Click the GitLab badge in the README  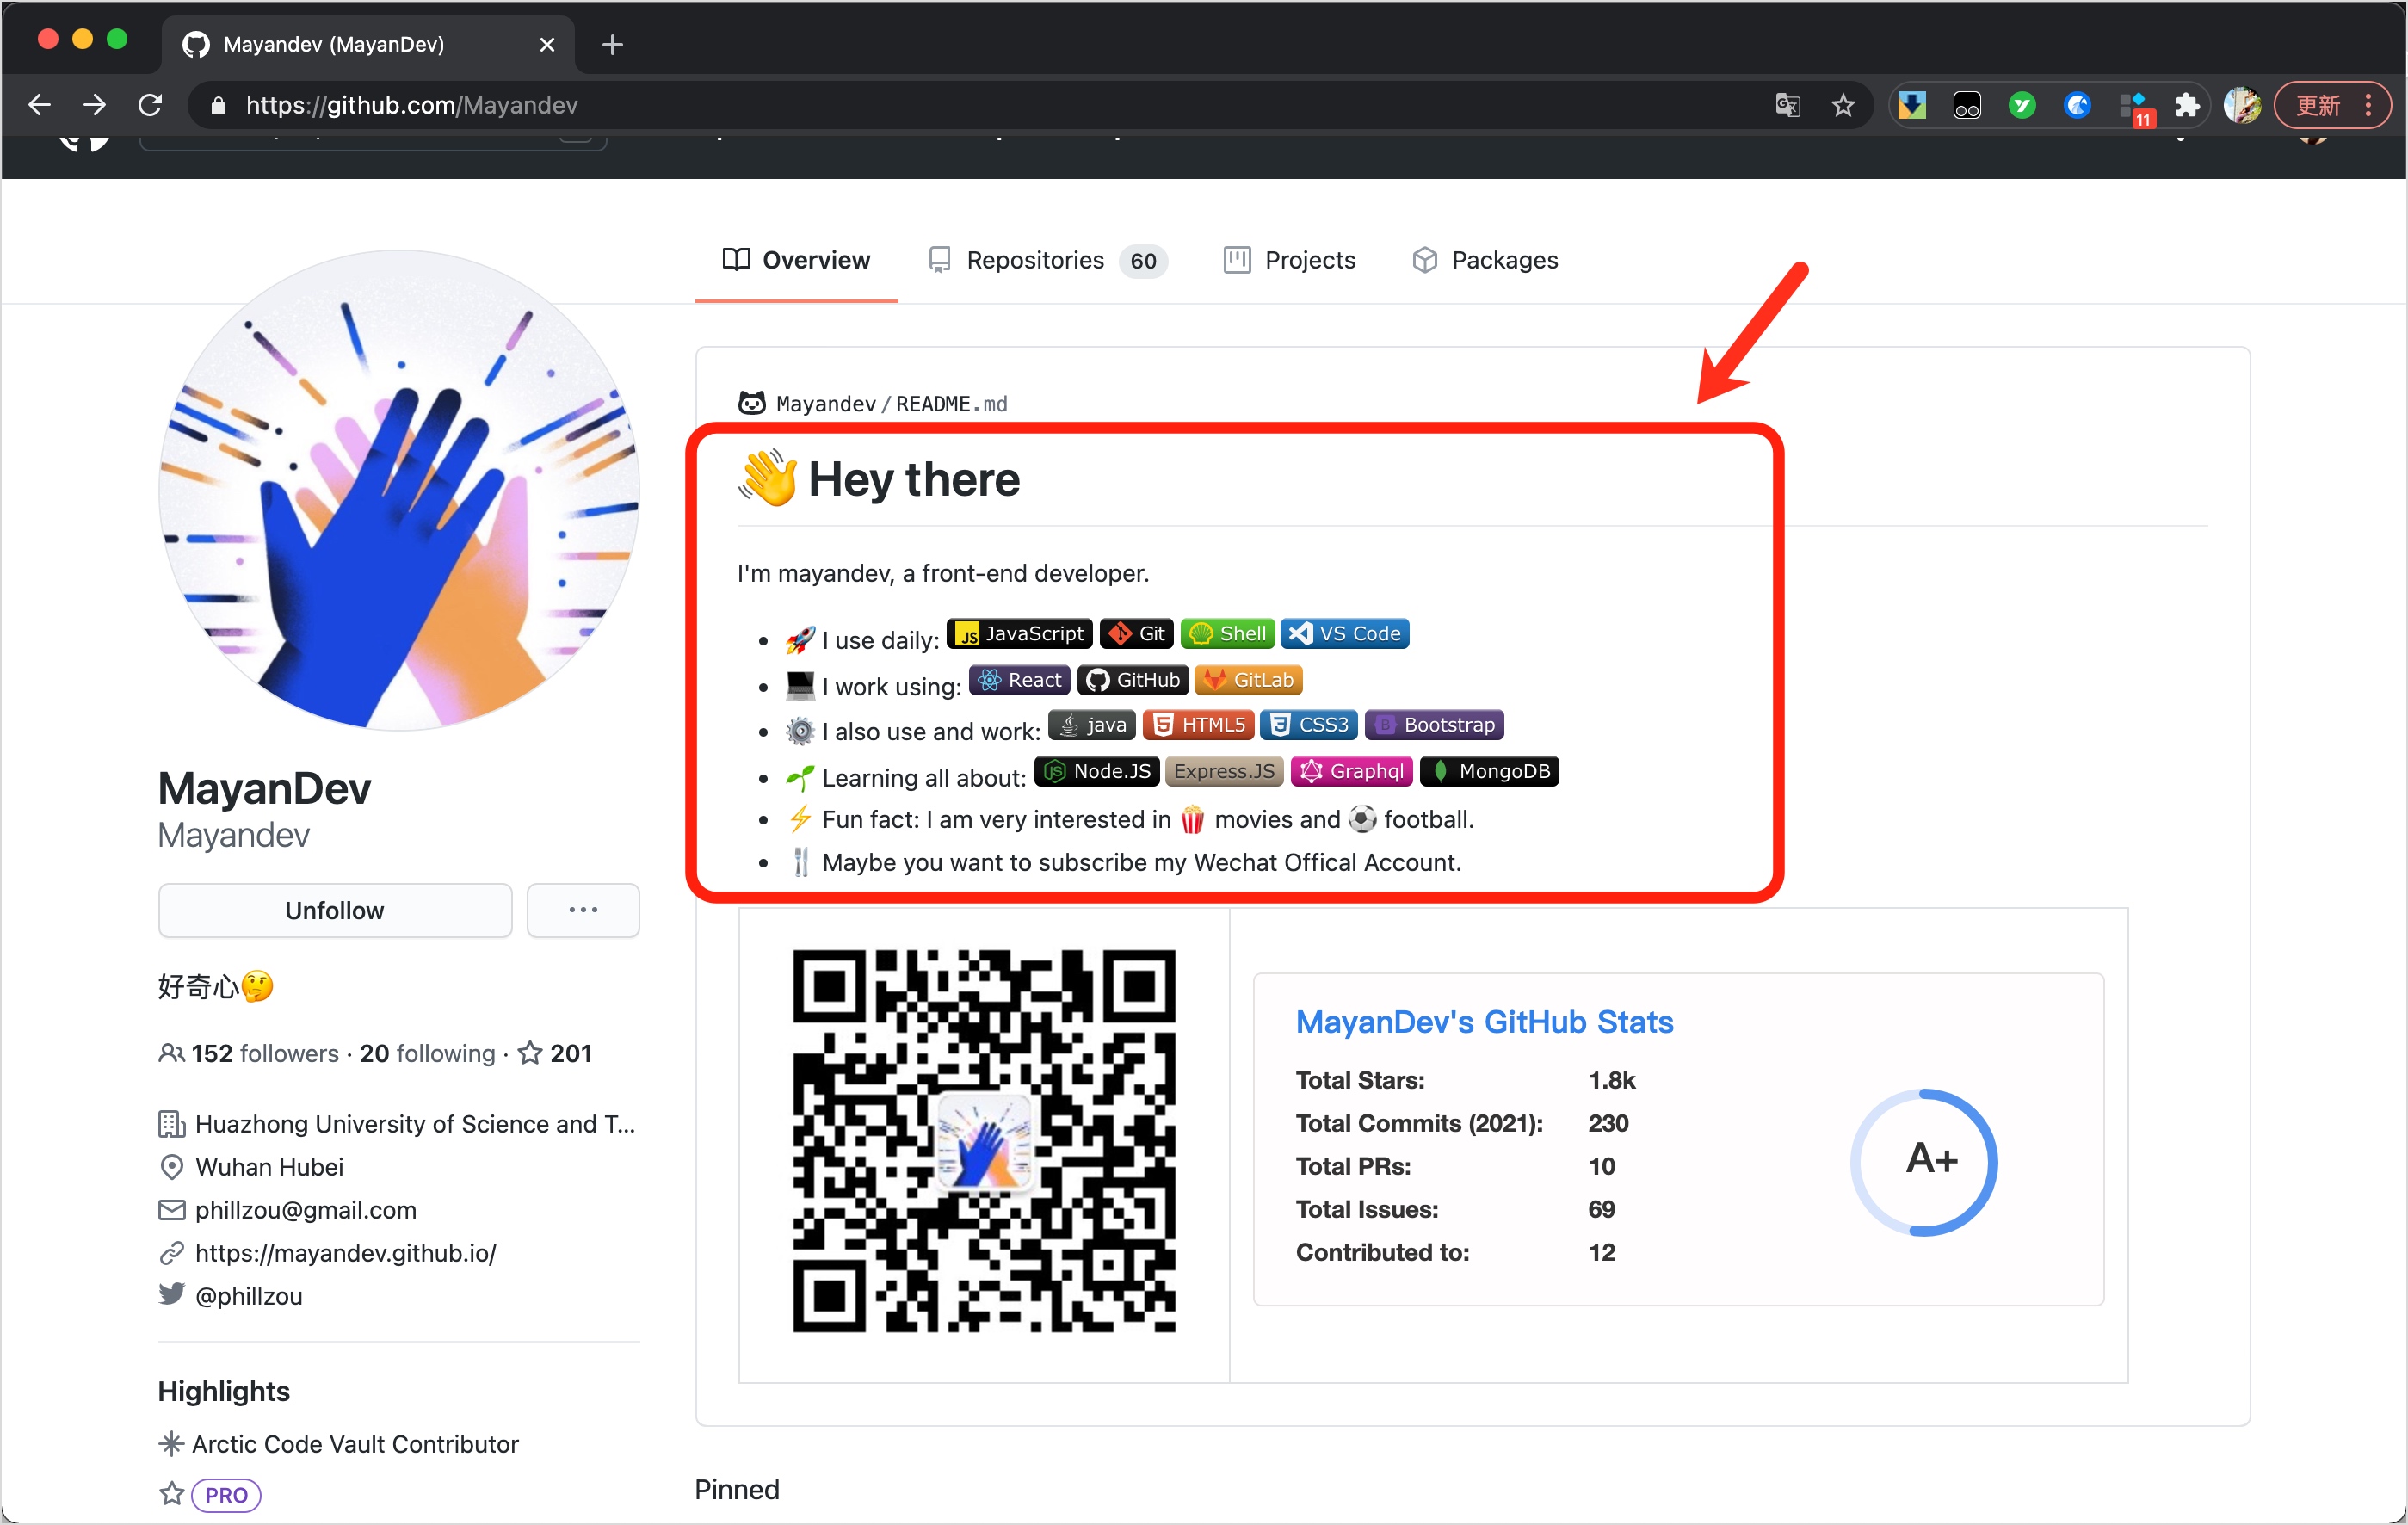click(x=1248, y=680)
